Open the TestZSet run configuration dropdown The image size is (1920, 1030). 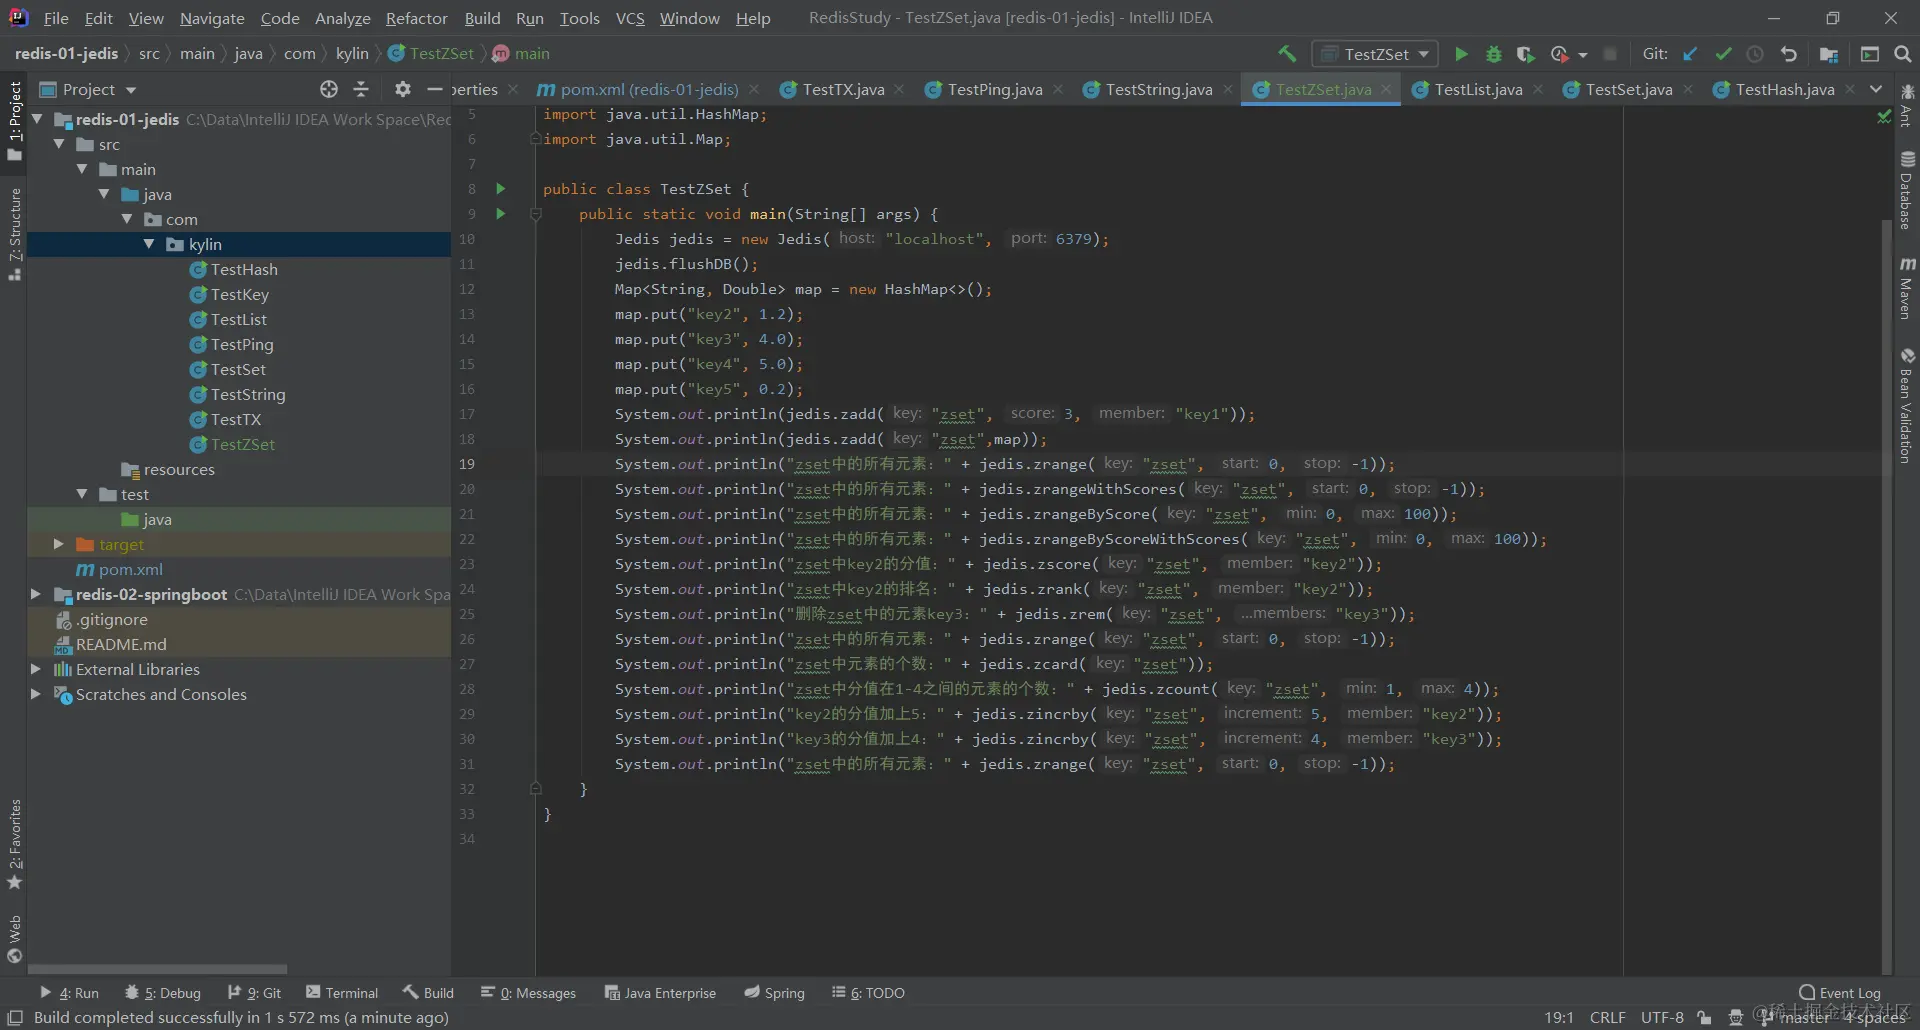[1375, 54]
